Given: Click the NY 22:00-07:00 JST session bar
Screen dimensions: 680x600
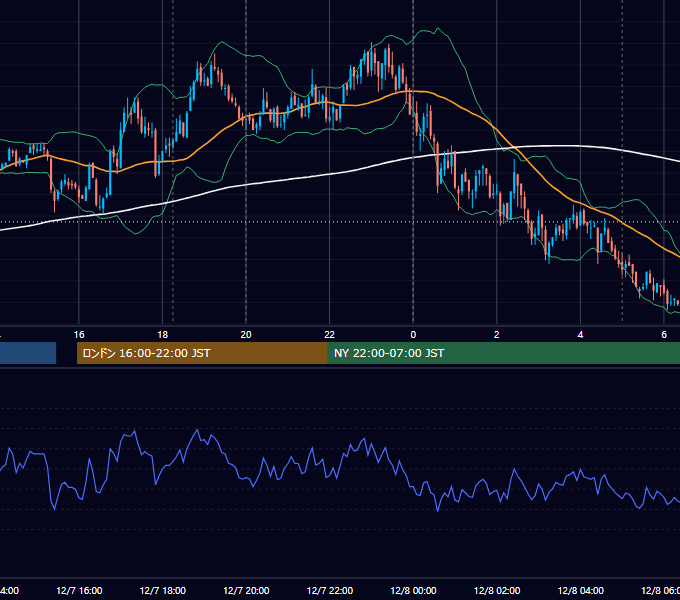Looking at the screenshot, I should (x=503, y=353).
